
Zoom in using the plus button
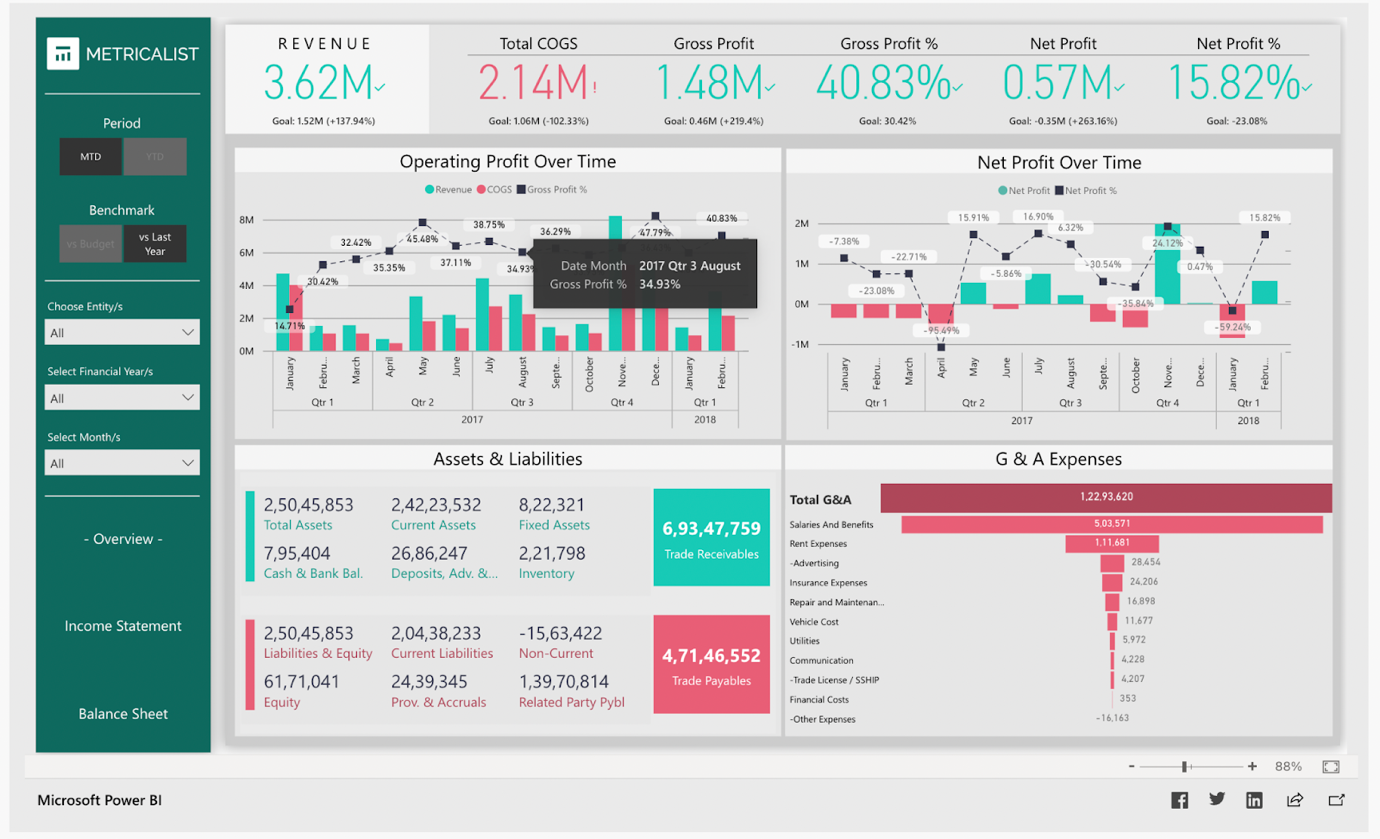(1252, 766)
